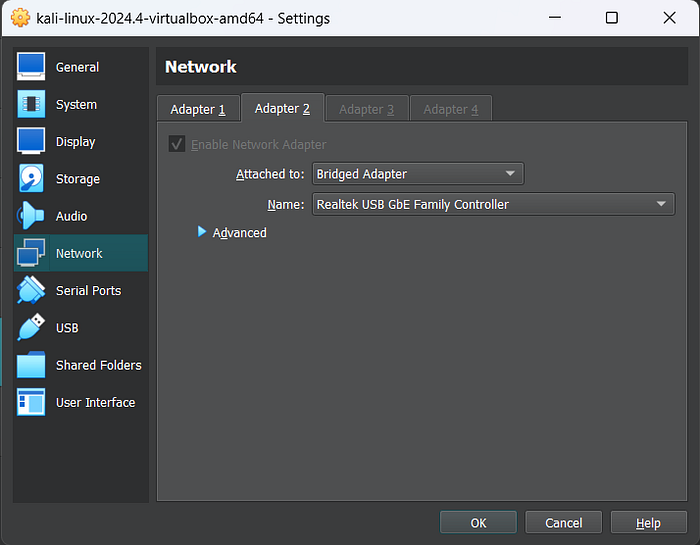The image size is (700, 545).
Task: Open System settings category
Action: 81,104
